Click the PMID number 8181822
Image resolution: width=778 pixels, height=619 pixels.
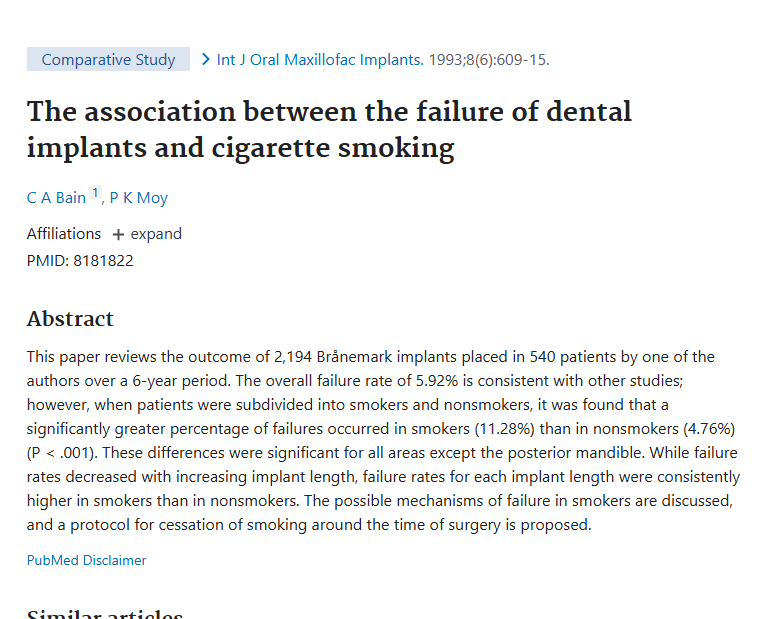pyautogui.click(x=103, y=260)
